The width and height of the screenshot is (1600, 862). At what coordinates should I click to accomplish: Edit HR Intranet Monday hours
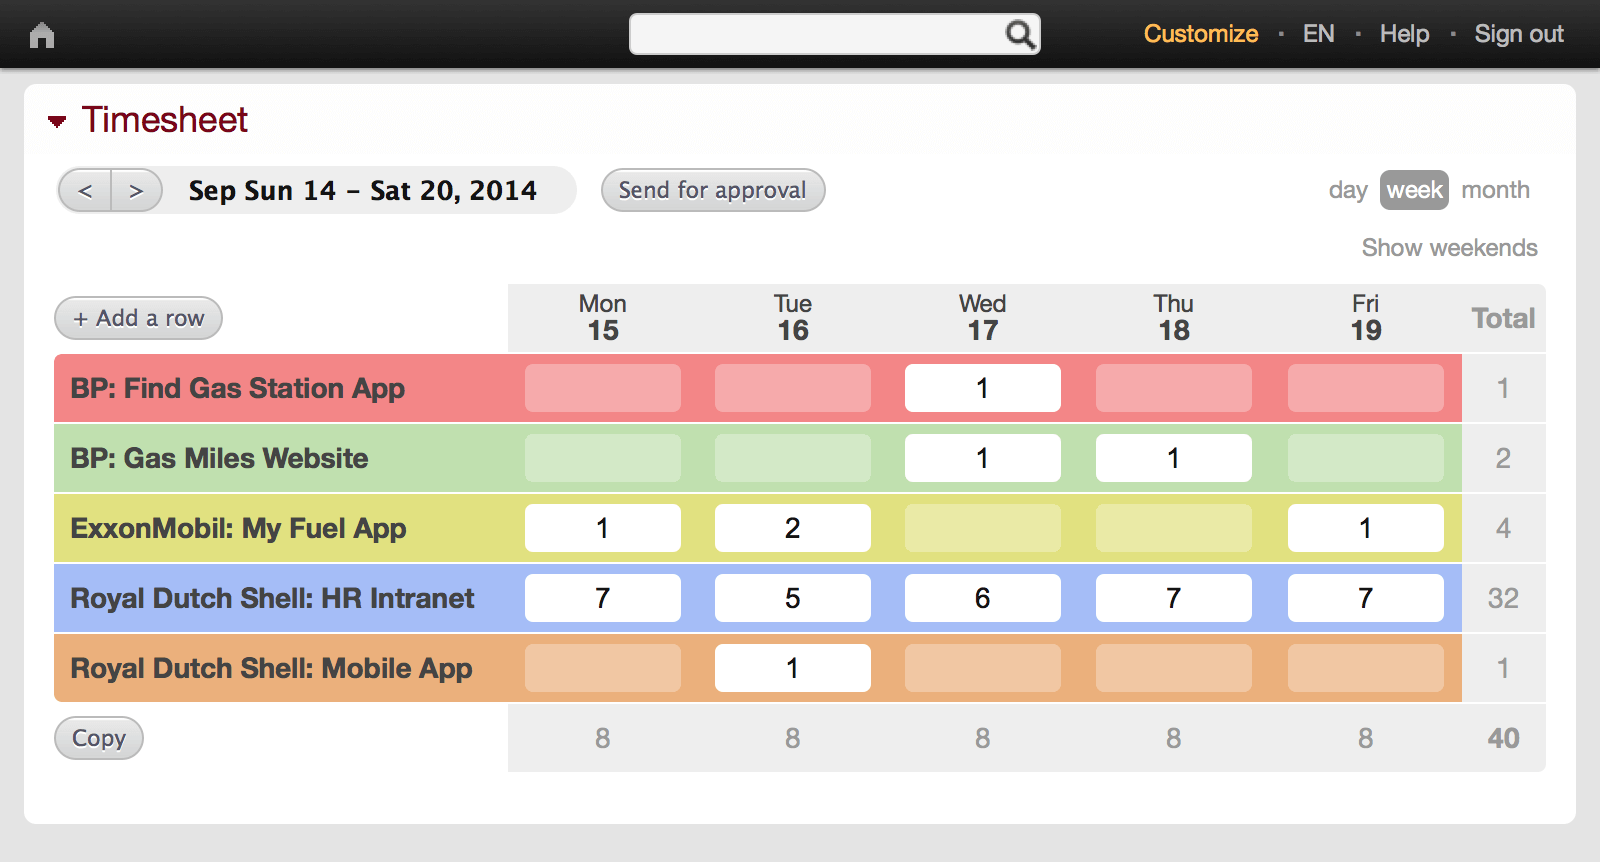(x=603, y=598)
